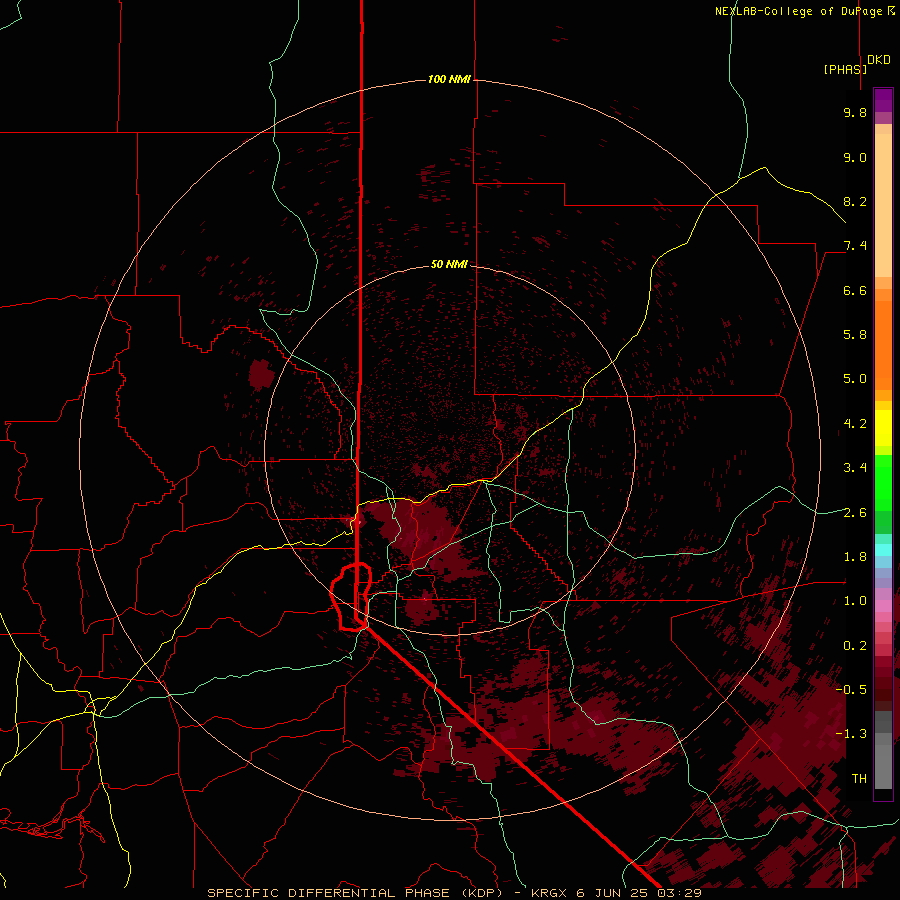The image size is (900, 900).
Task: Click the [PHAS] unit label
Action: pos(845,69)
